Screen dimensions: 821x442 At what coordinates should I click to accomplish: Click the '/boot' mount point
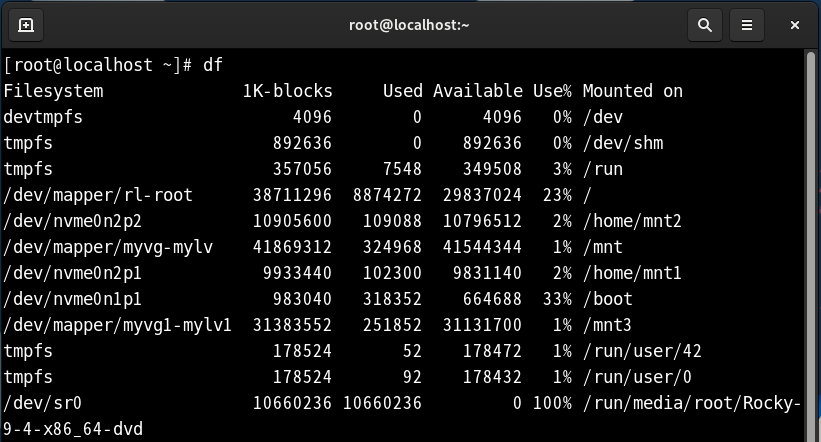[x=608, y=299]
